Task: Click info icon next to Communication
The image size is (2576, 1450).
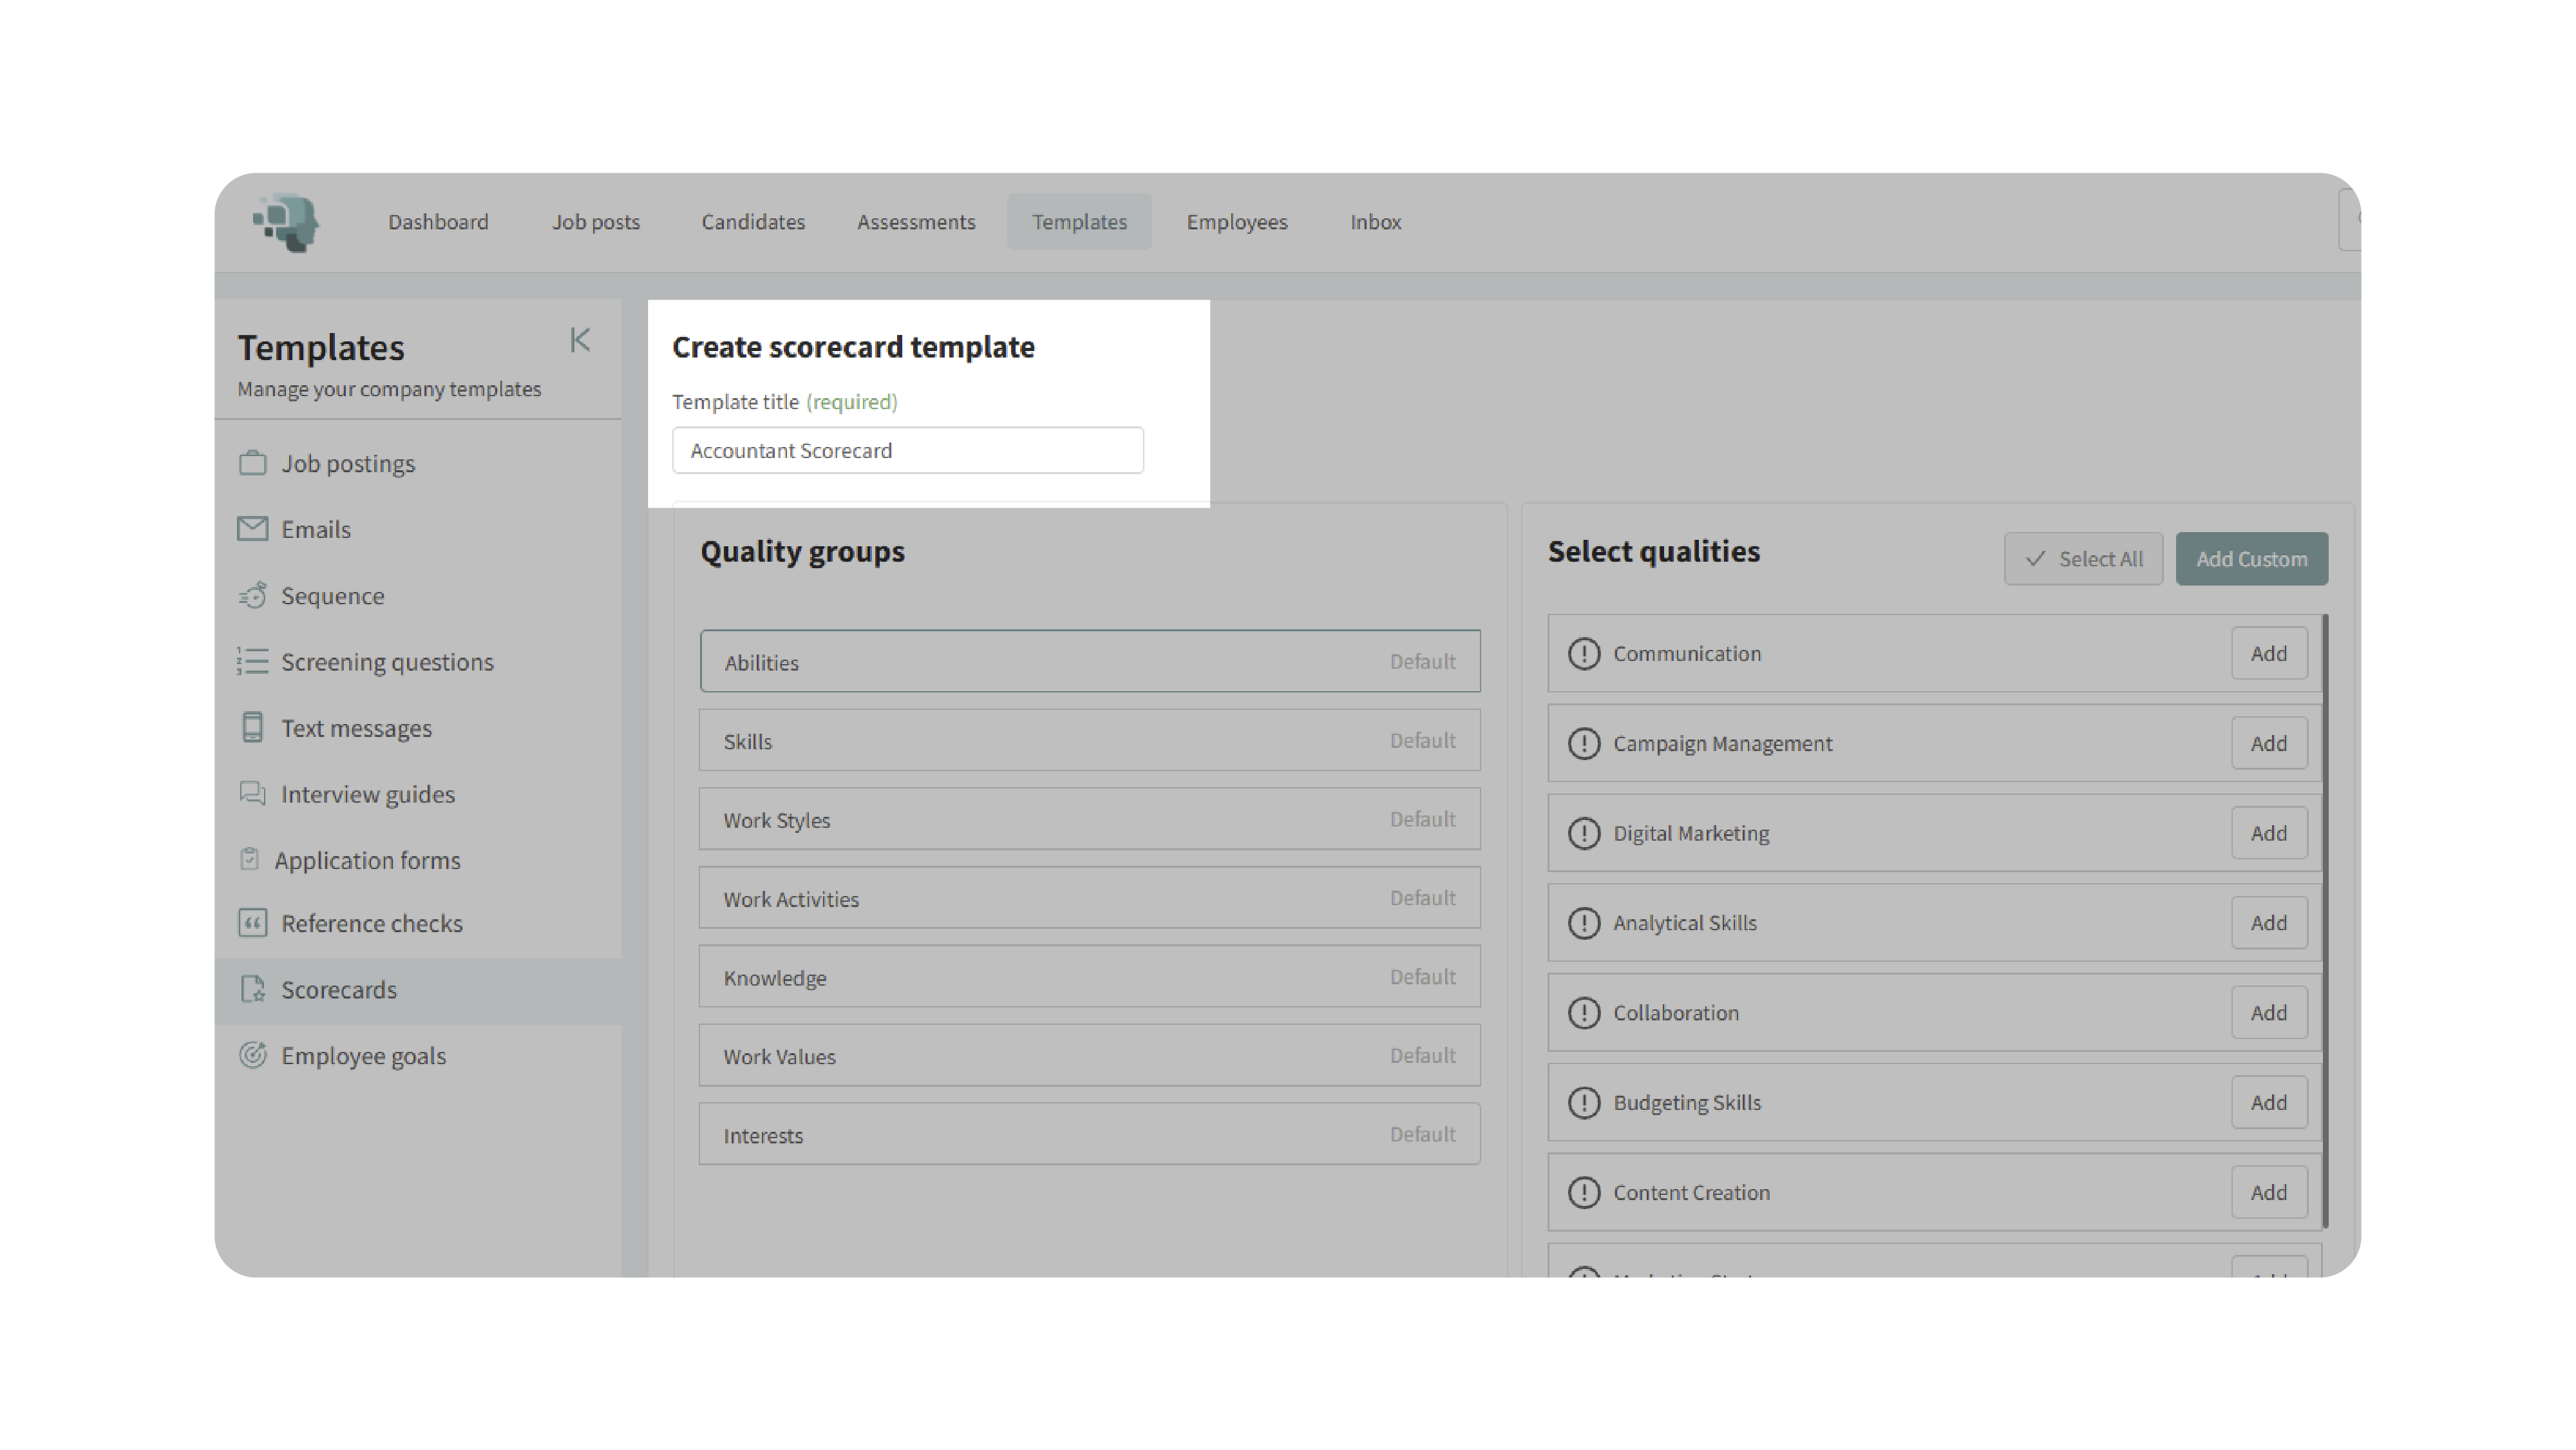Action: point(1584,654)
